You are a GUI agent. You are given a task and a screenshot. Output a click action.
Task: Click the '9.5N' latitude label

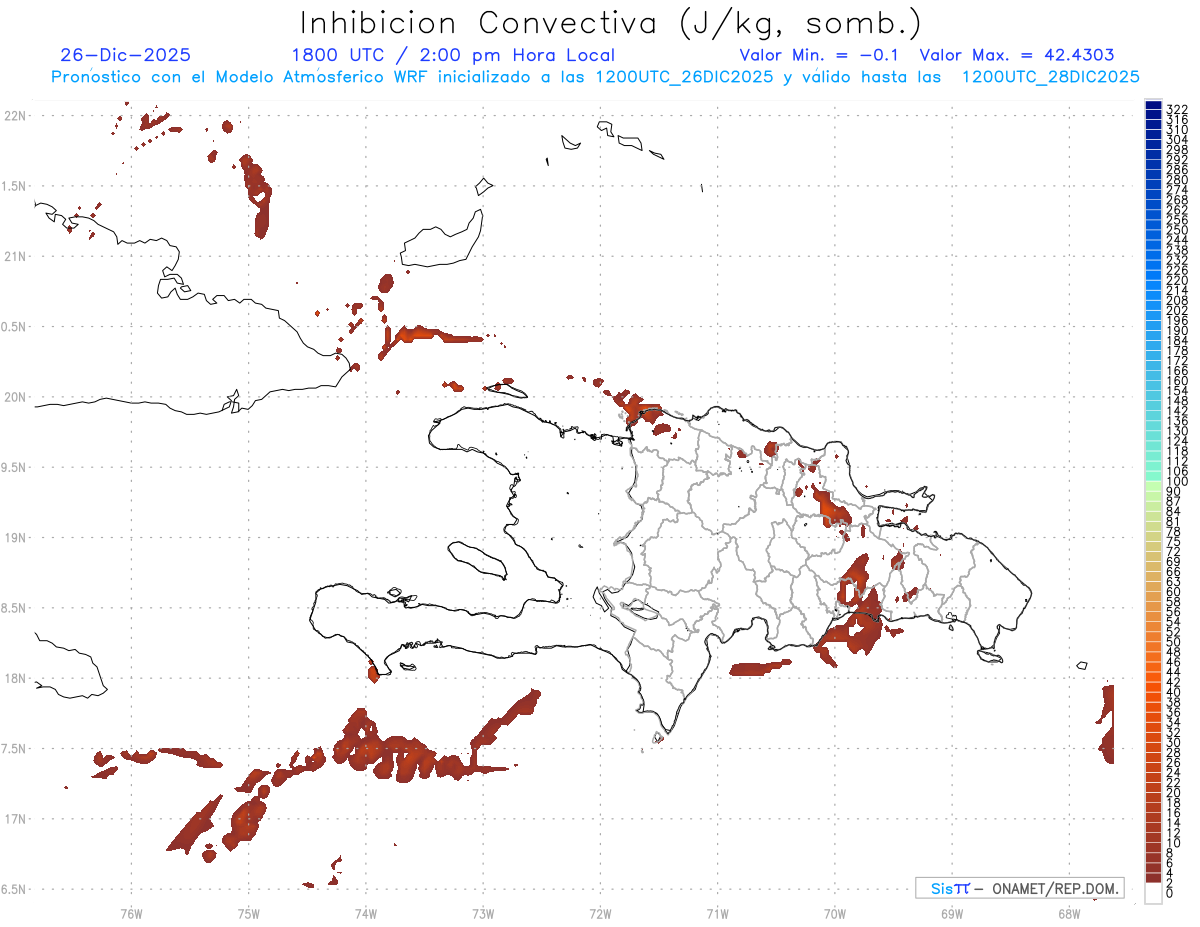tap(15, 468)
